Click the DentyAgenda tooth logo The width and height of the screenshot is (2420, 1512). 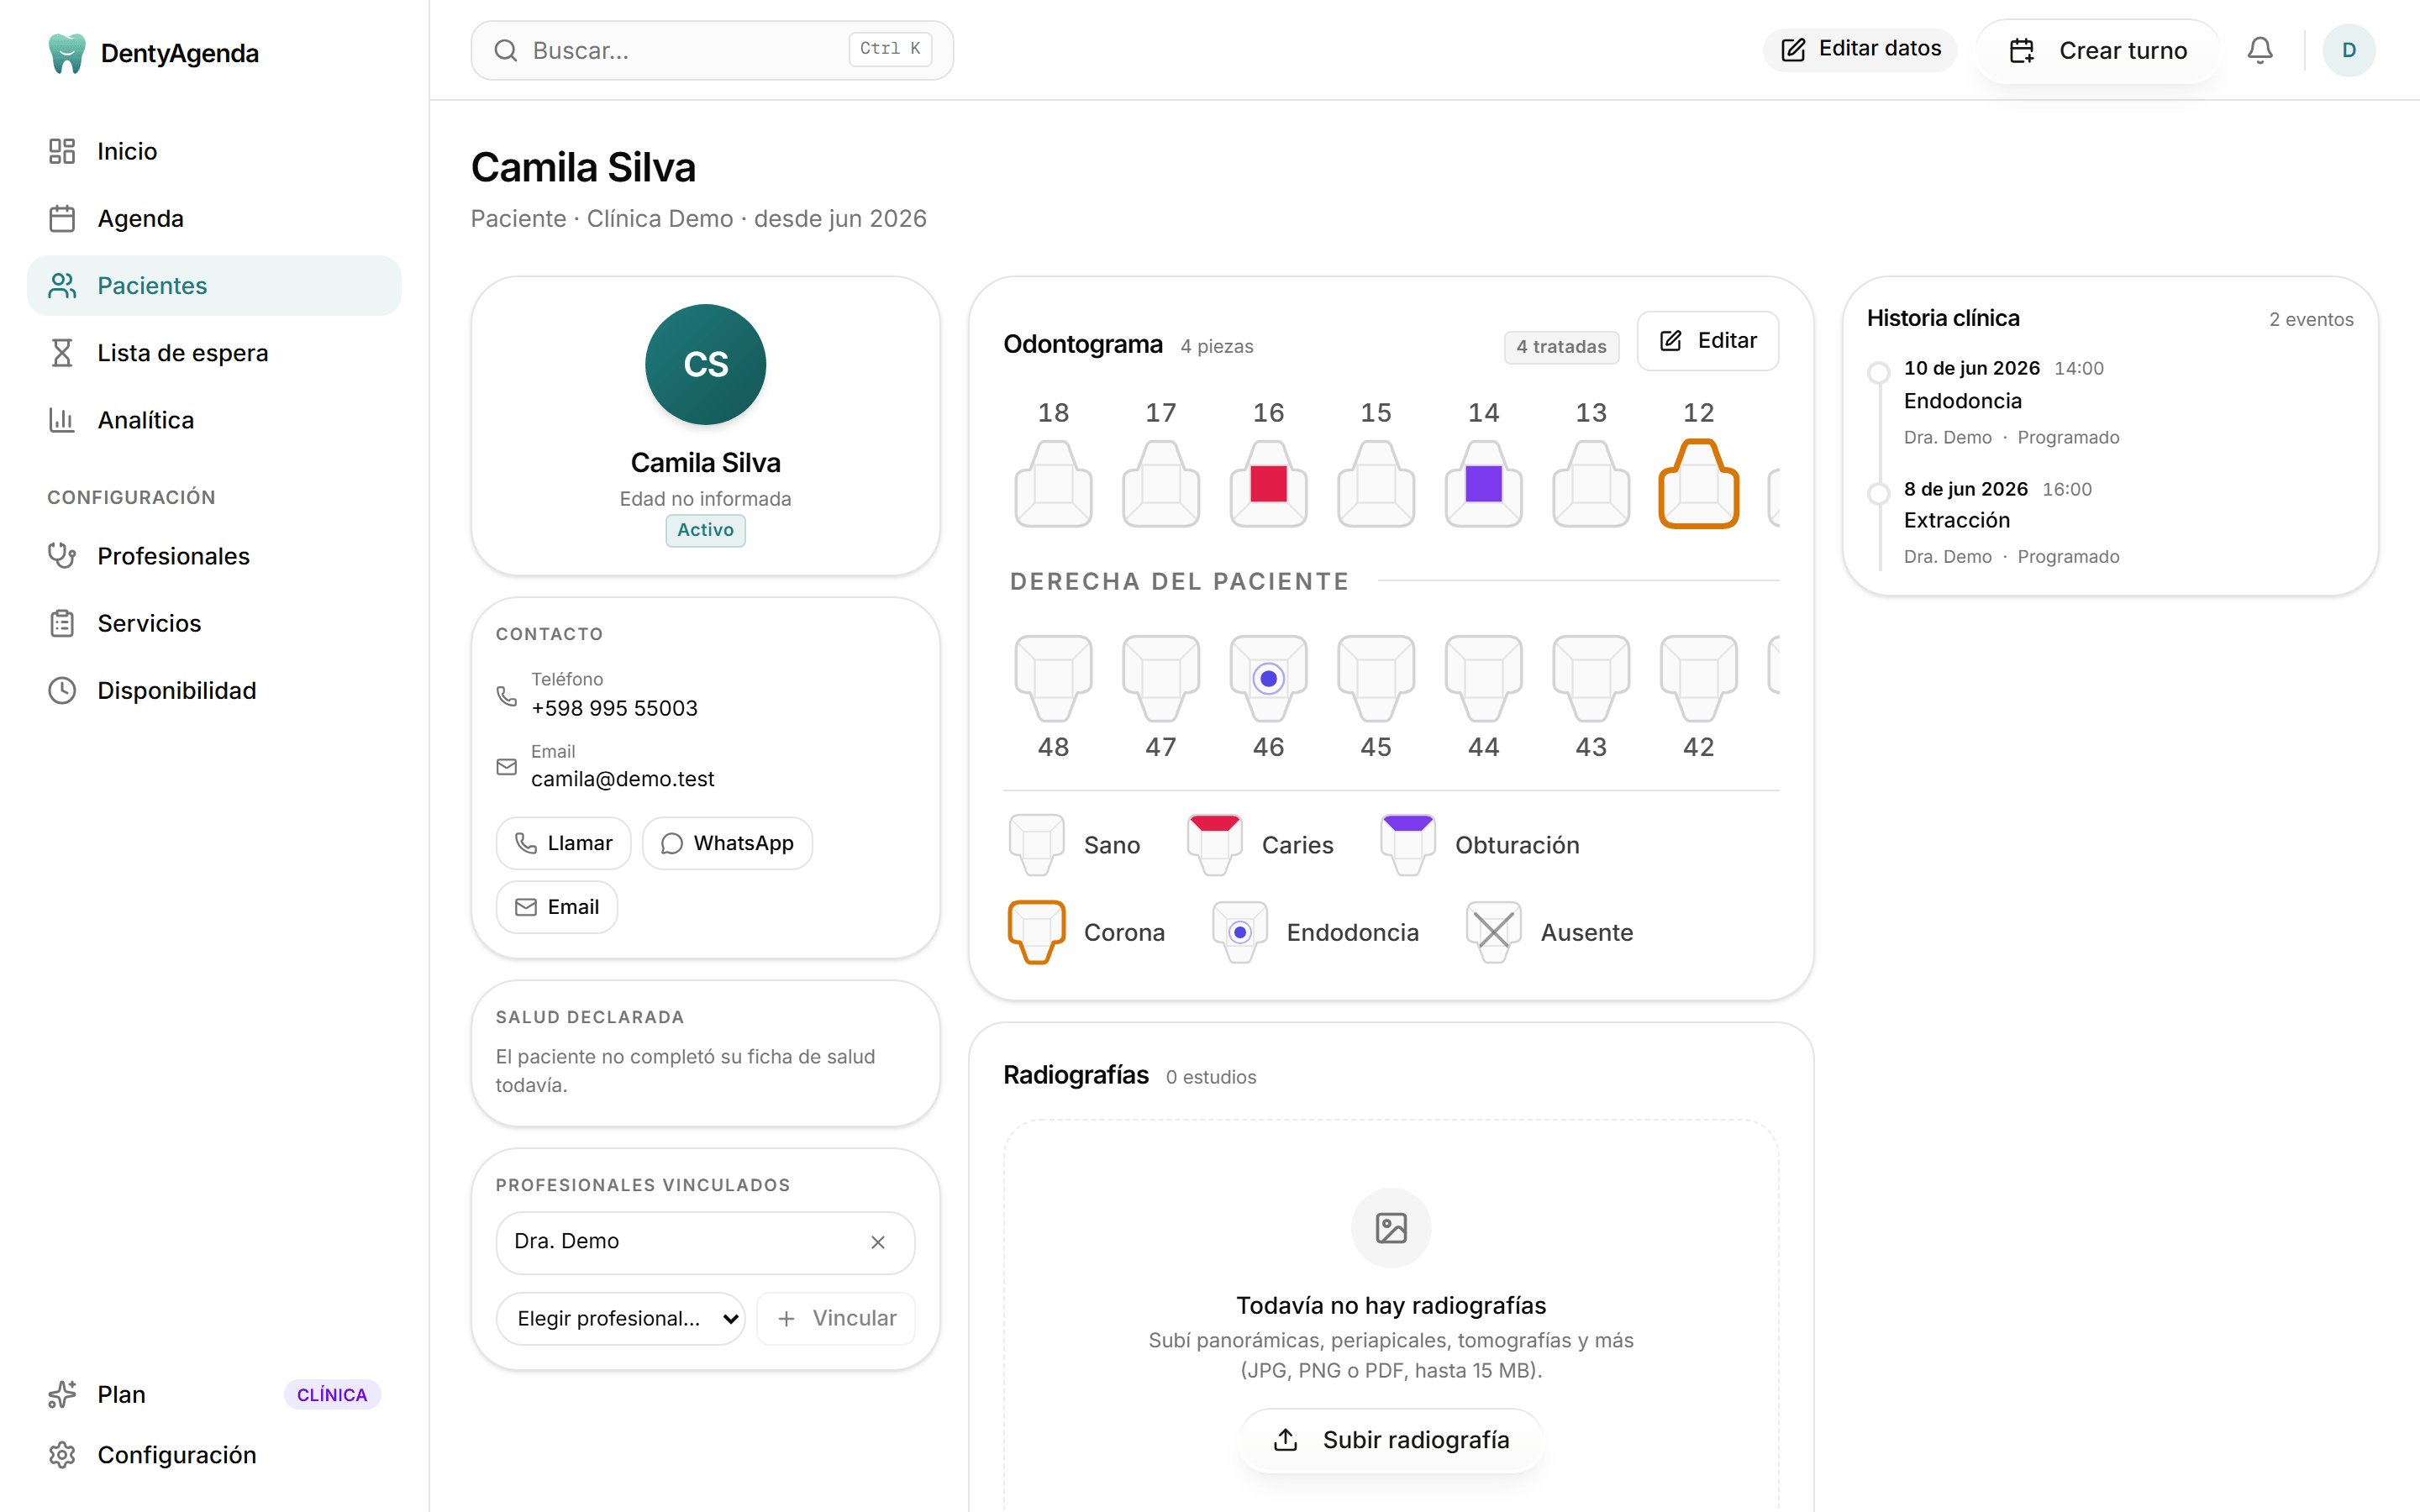click(x=67, y=53)
